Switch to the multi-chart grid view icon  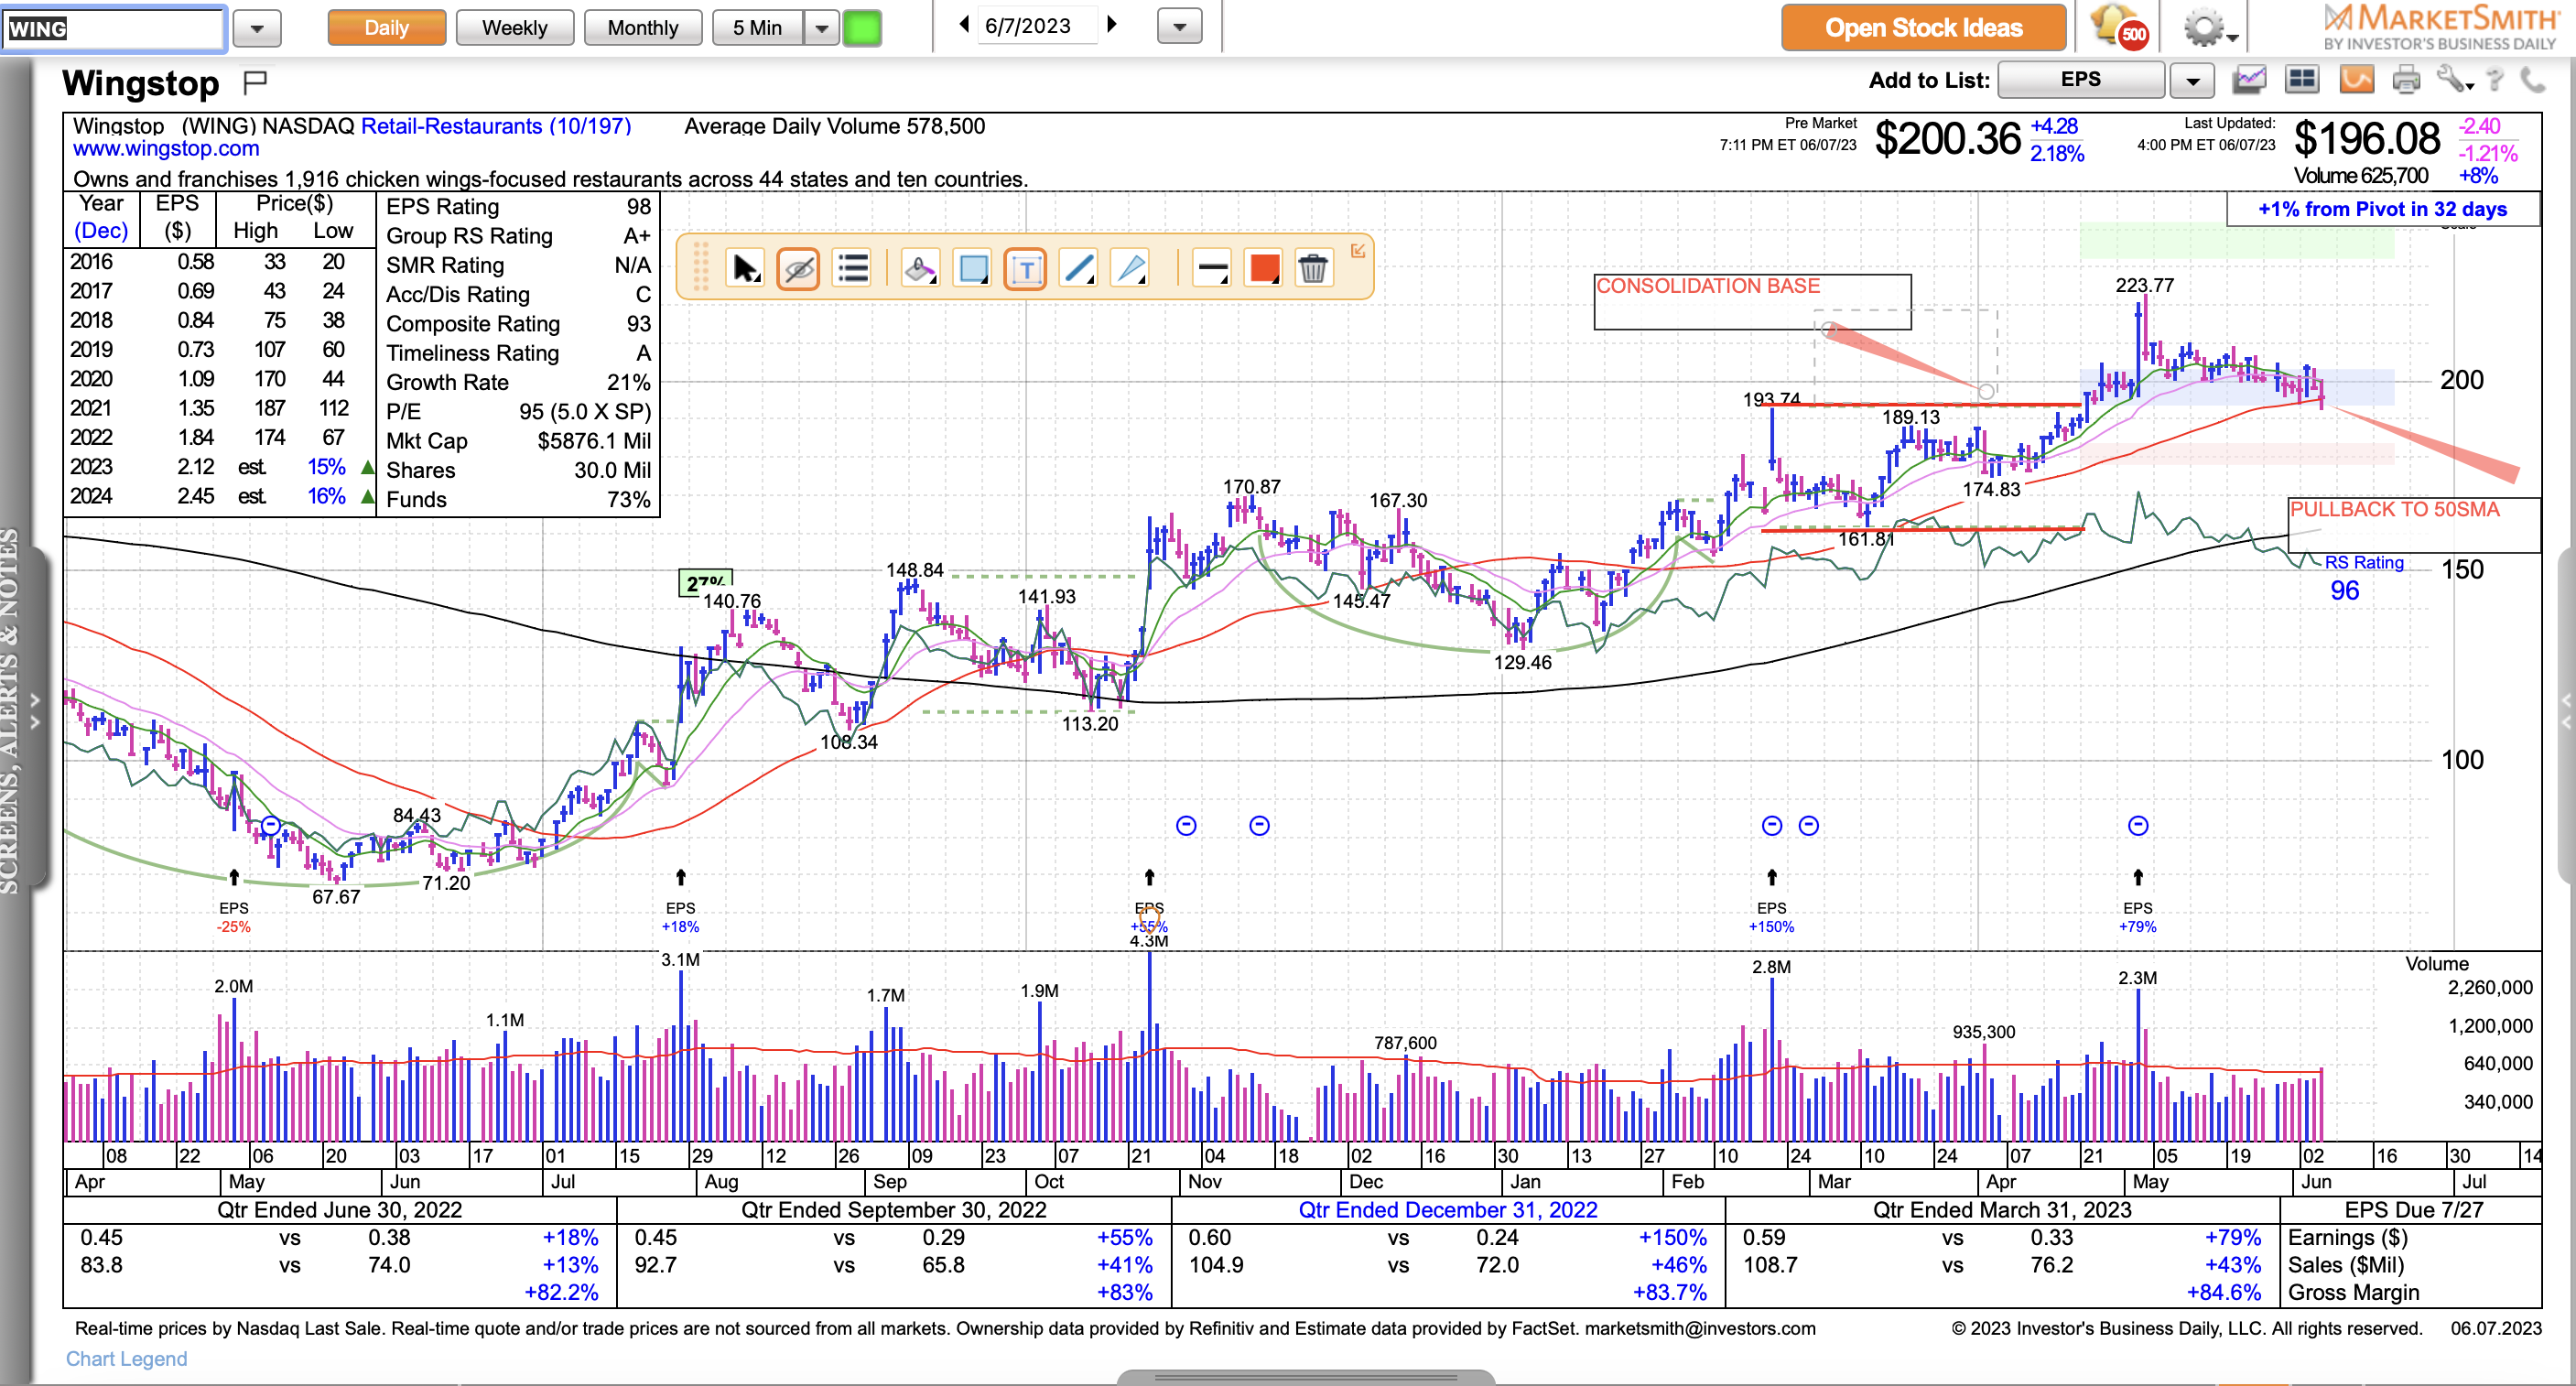pyautogui.click(x=2303, y=79)
